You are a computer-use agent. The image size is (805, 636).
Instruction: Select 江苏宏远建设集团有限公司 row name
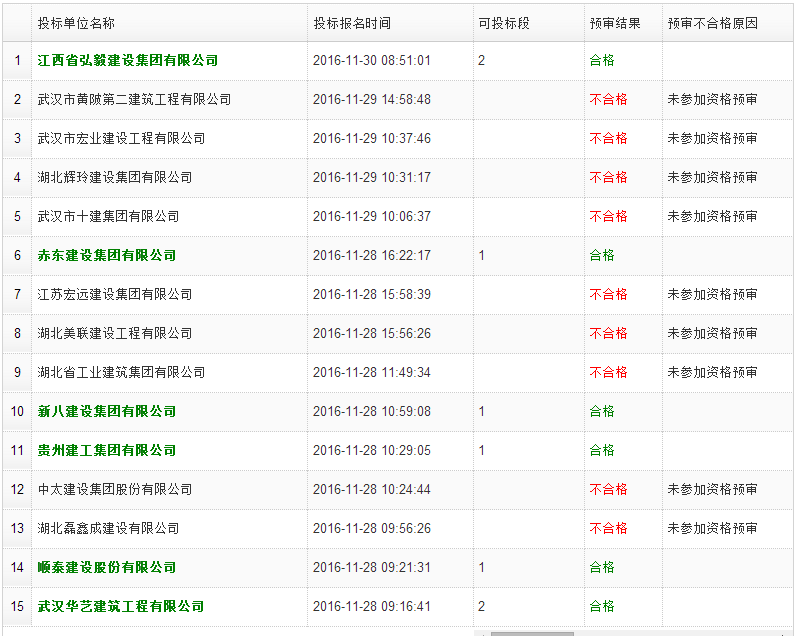tap(115, 295)
